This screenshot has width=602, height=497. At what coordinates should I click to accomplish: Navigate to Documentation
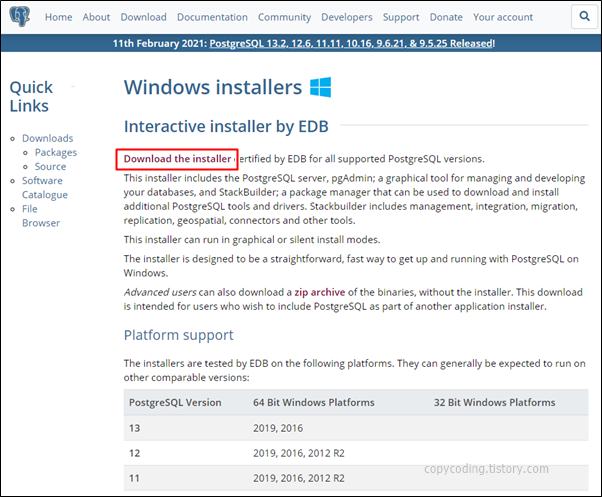click(x=212, y=17)
